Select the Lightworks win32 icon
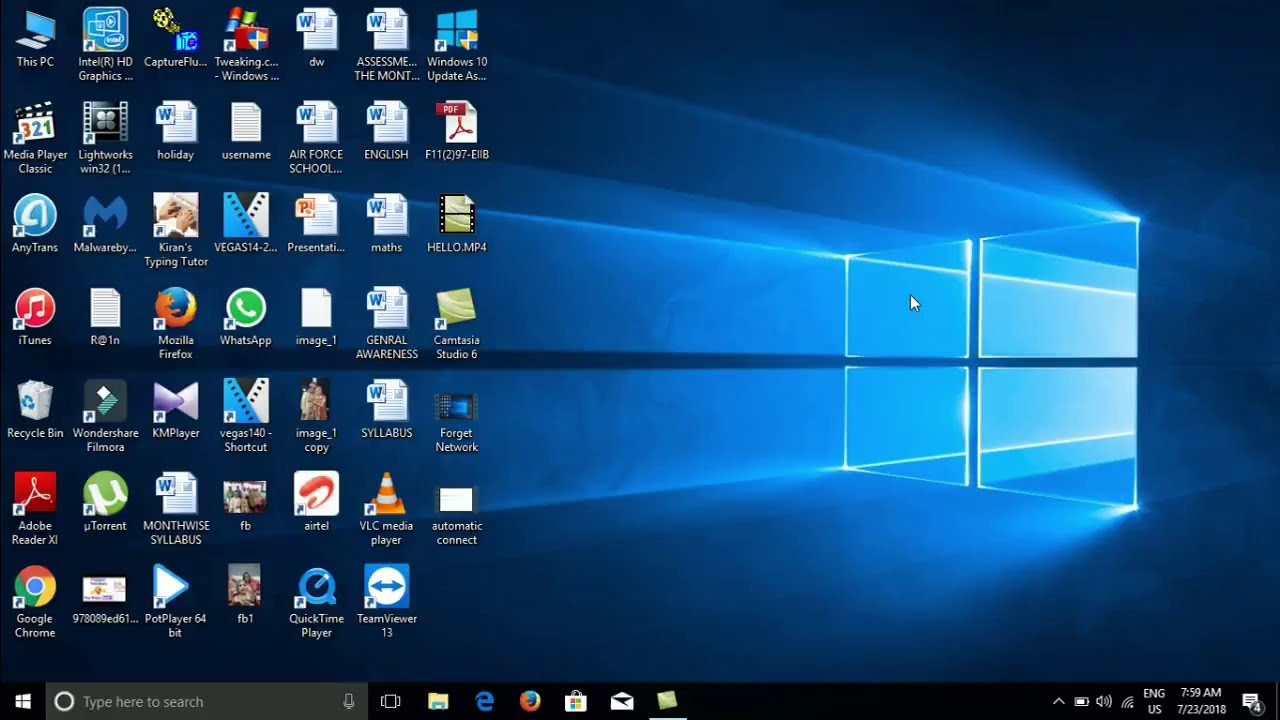Image resolution: width=1280 pixels, height=720 pixels. pos(105,138)
